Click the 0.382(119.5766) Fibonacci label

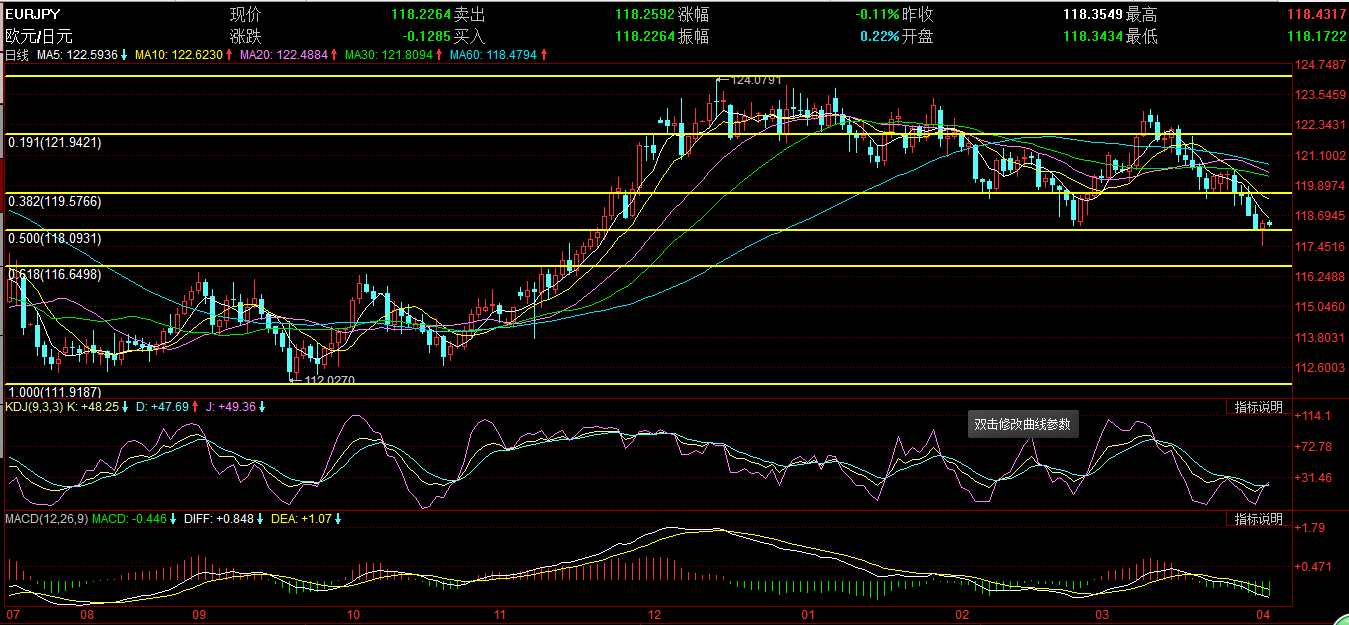[55, 202]
